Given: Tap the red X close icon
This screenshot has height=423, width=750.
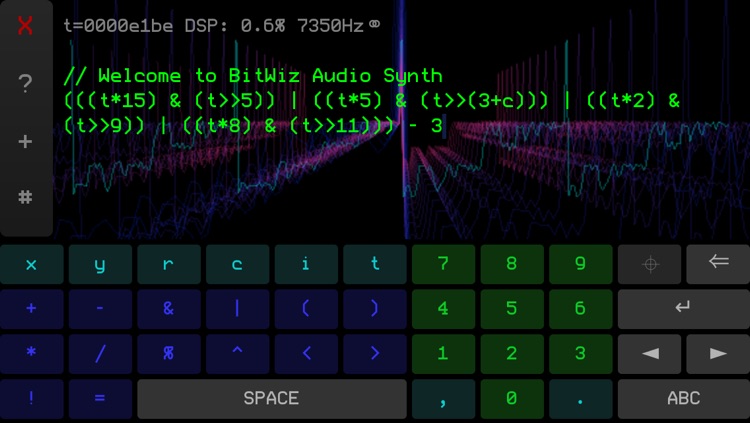Looking at the screenshot, I should tap(25, 25).
